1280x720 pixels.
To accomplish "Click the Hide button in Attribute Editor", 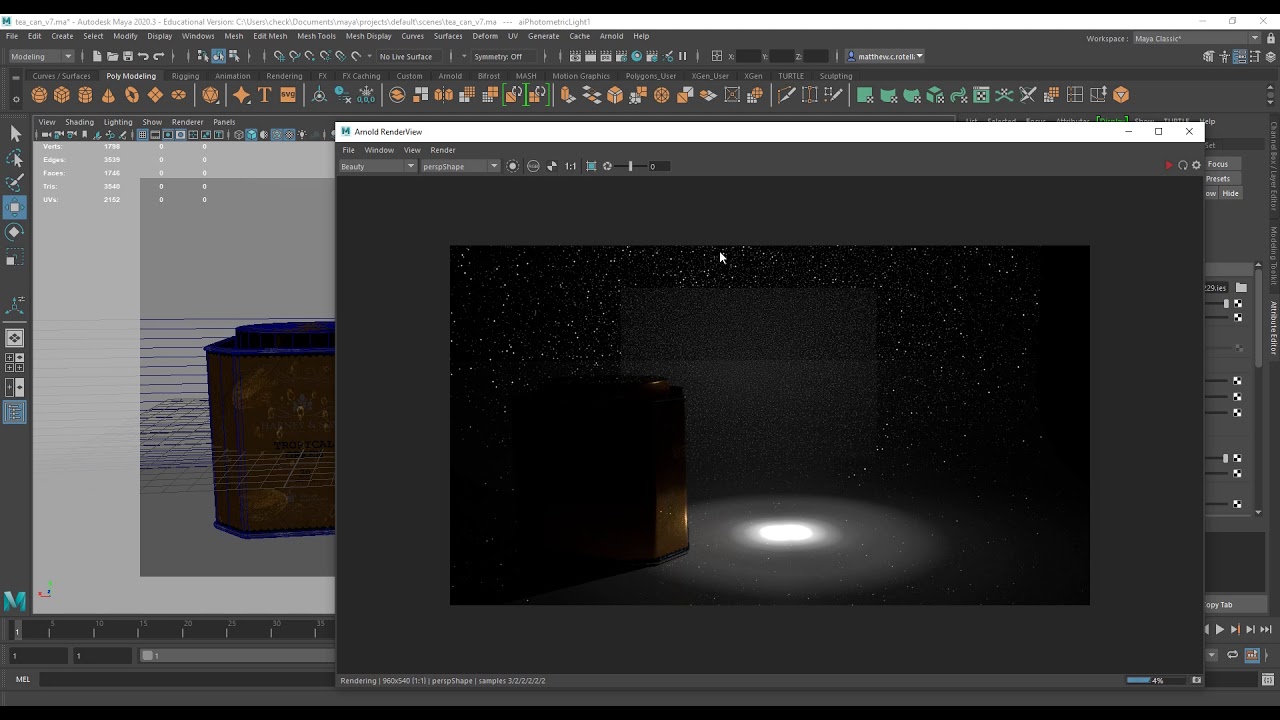I will pos(1230,194).
